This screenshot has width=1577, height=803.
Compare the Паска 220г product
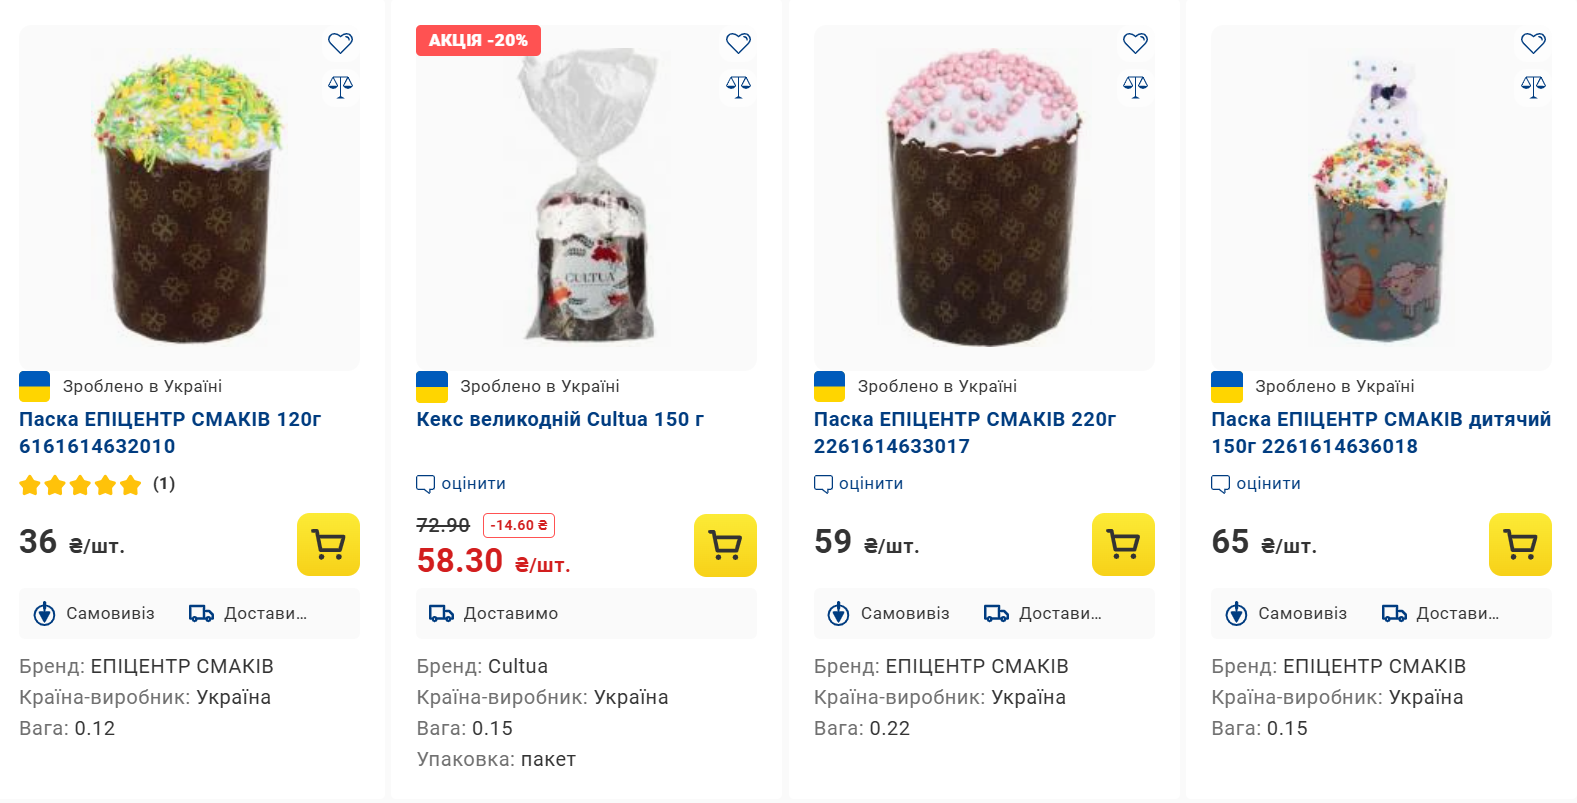coord(1135,87)
